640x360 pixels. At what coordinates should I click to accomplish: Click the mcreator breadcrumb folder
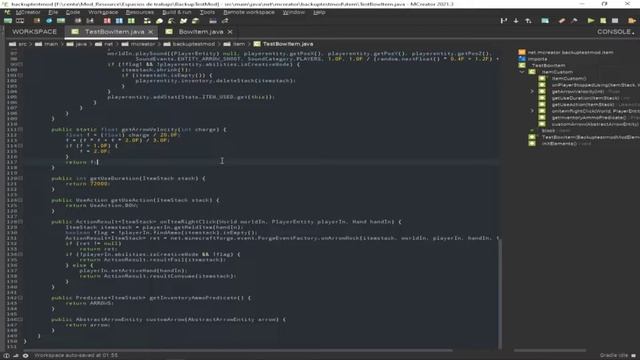click(x=138, y=44)
